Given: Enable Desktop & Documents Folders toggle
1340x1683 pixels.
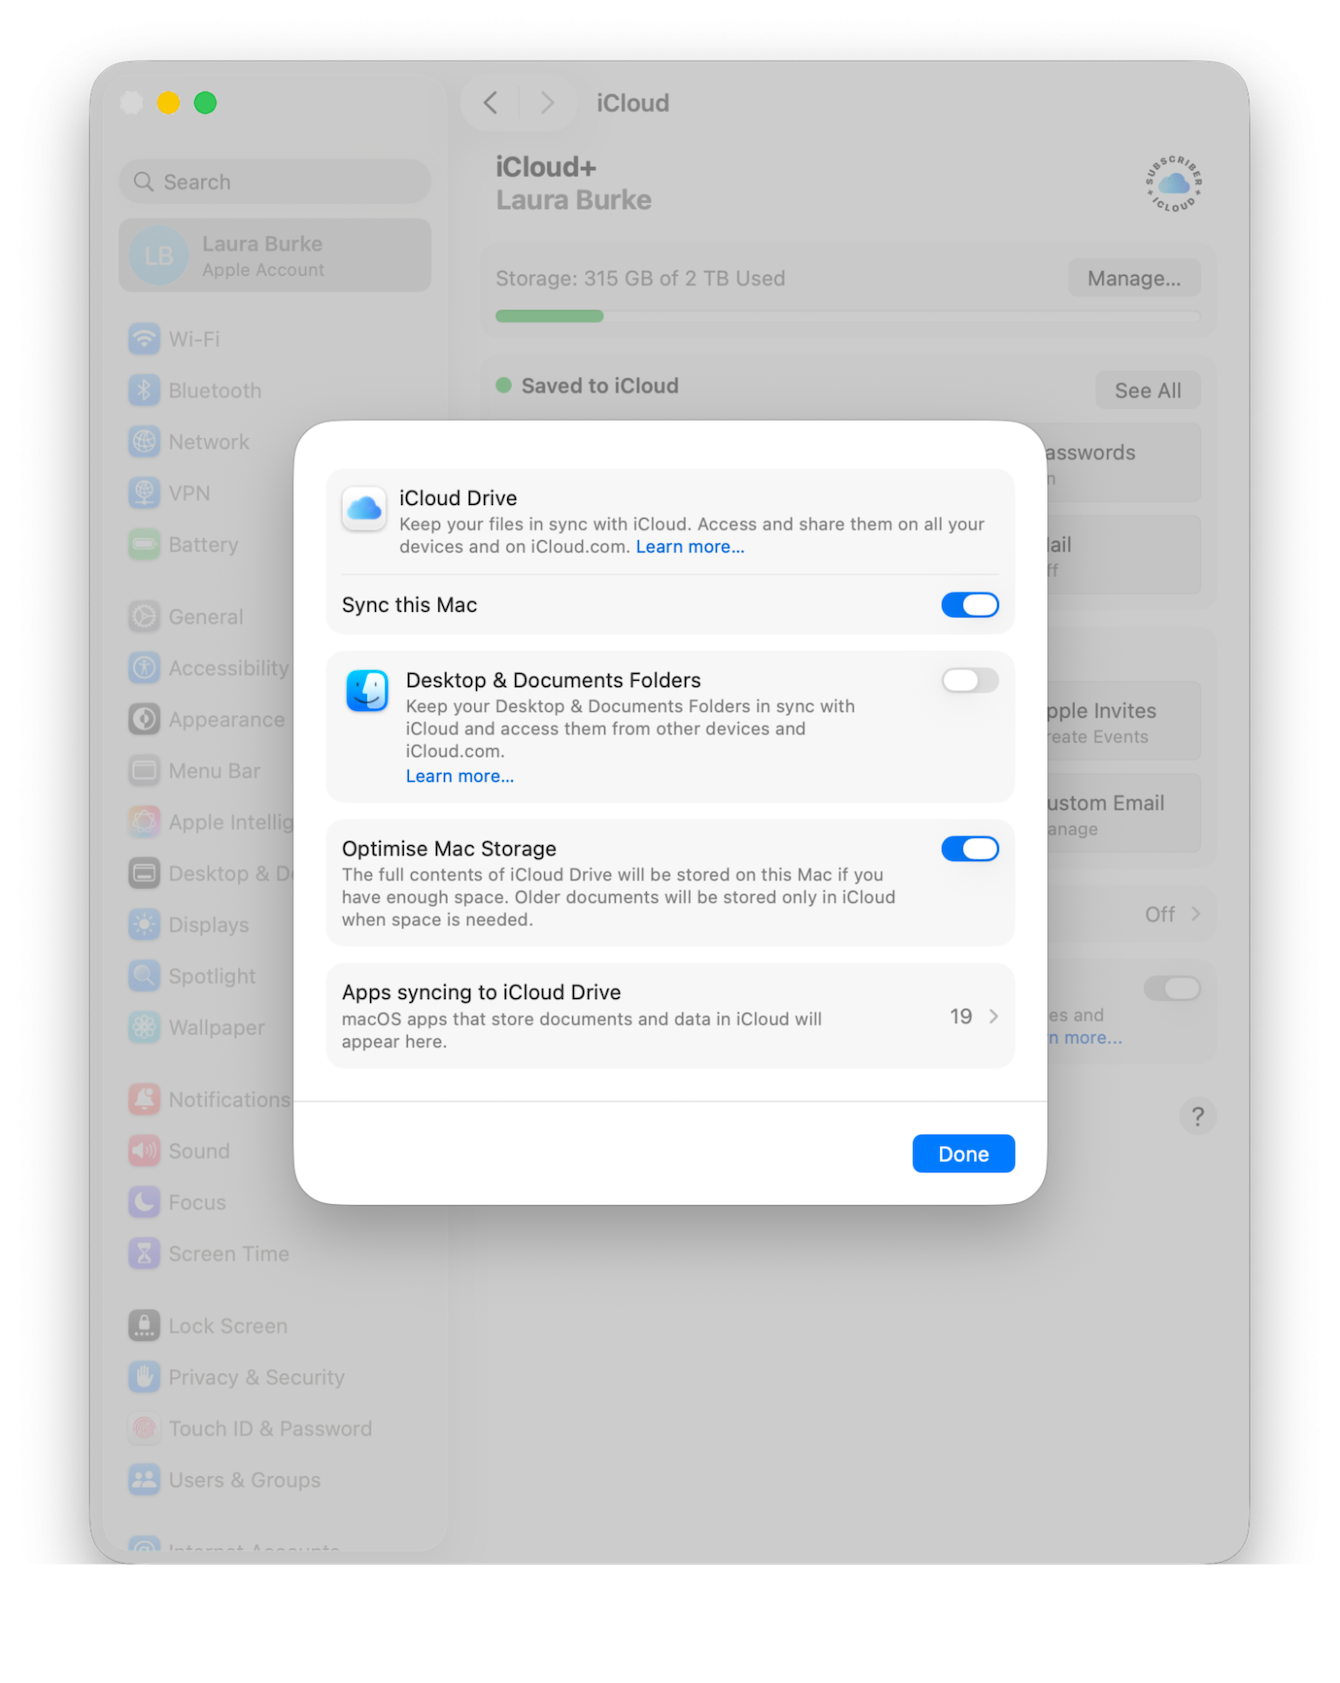Looking at the screenshot, I should pyautogui.click(x=969, y=681).
